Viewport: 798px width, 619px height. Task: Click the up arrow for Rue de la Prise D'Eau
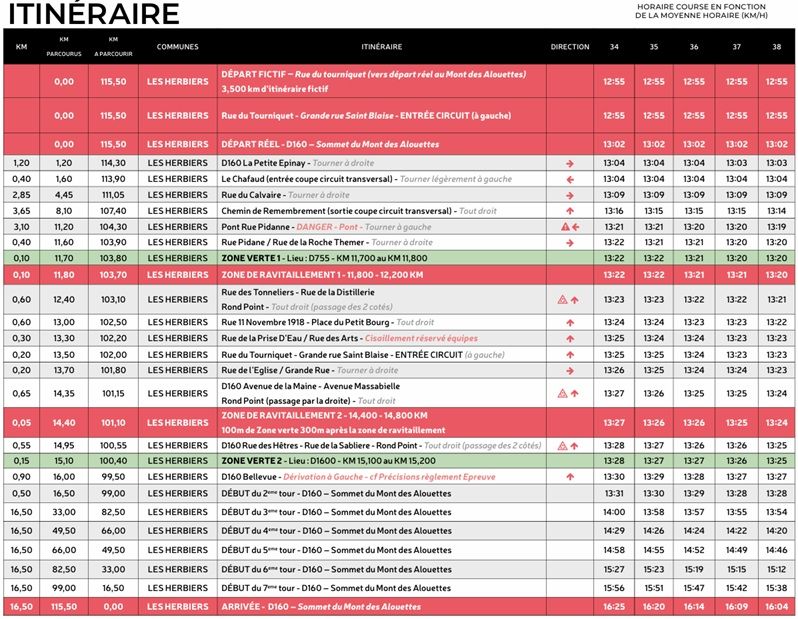tap(569, 339)
